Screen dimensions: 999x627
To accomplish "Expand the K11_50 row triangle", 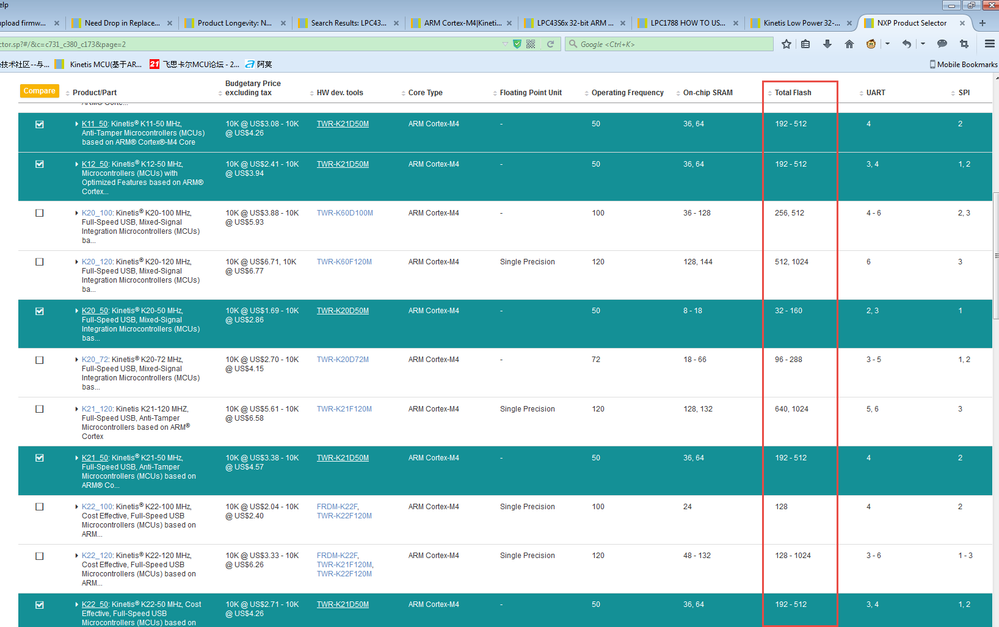I will [77, 124].
